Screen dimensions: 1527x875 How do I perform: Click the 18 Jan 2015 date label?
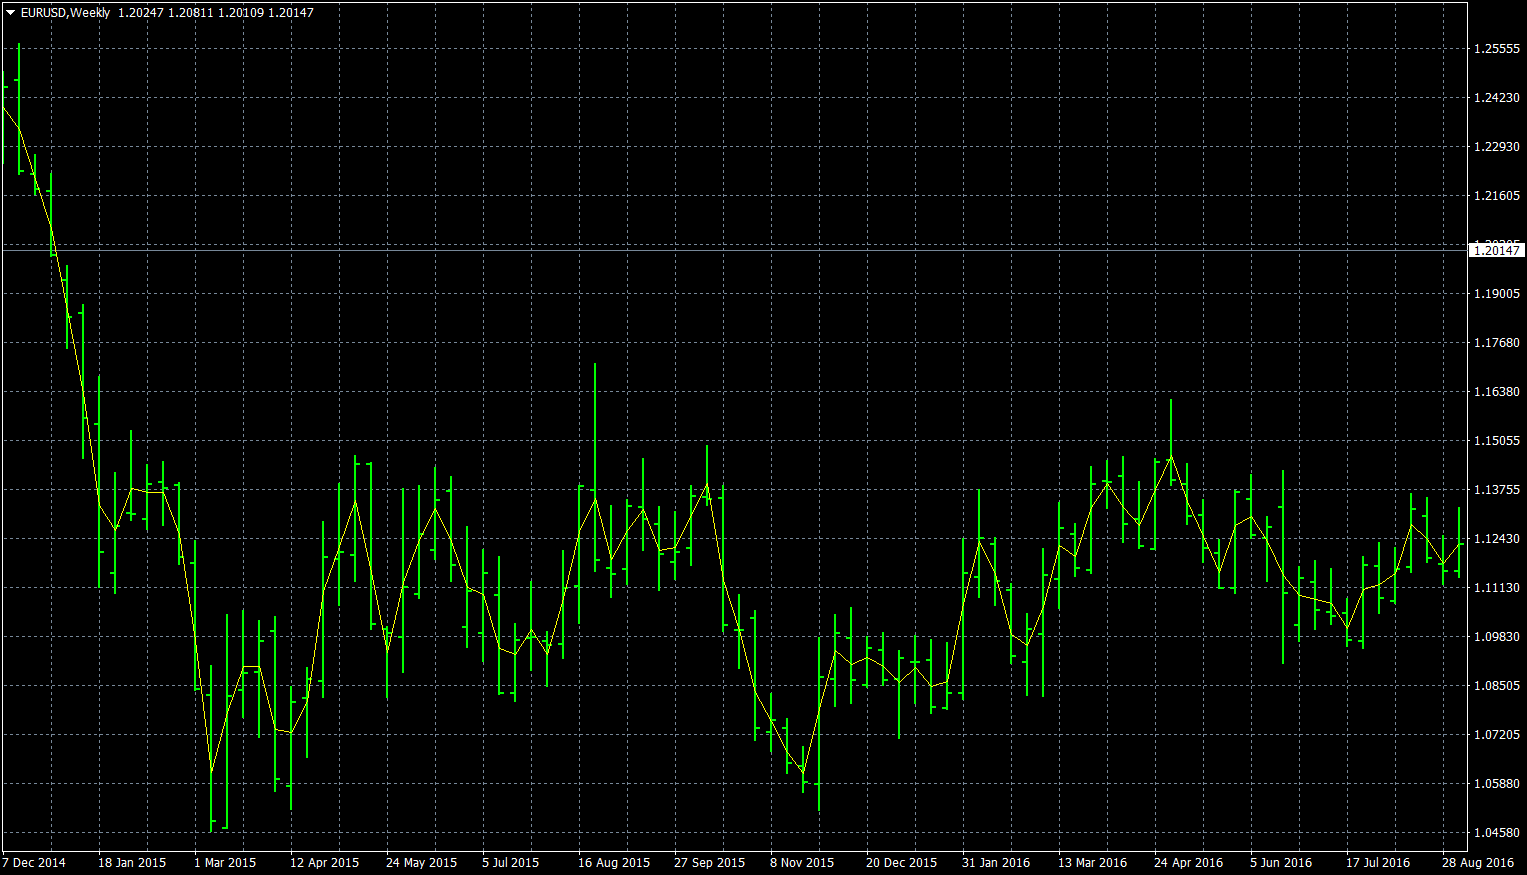click(132, 862)
